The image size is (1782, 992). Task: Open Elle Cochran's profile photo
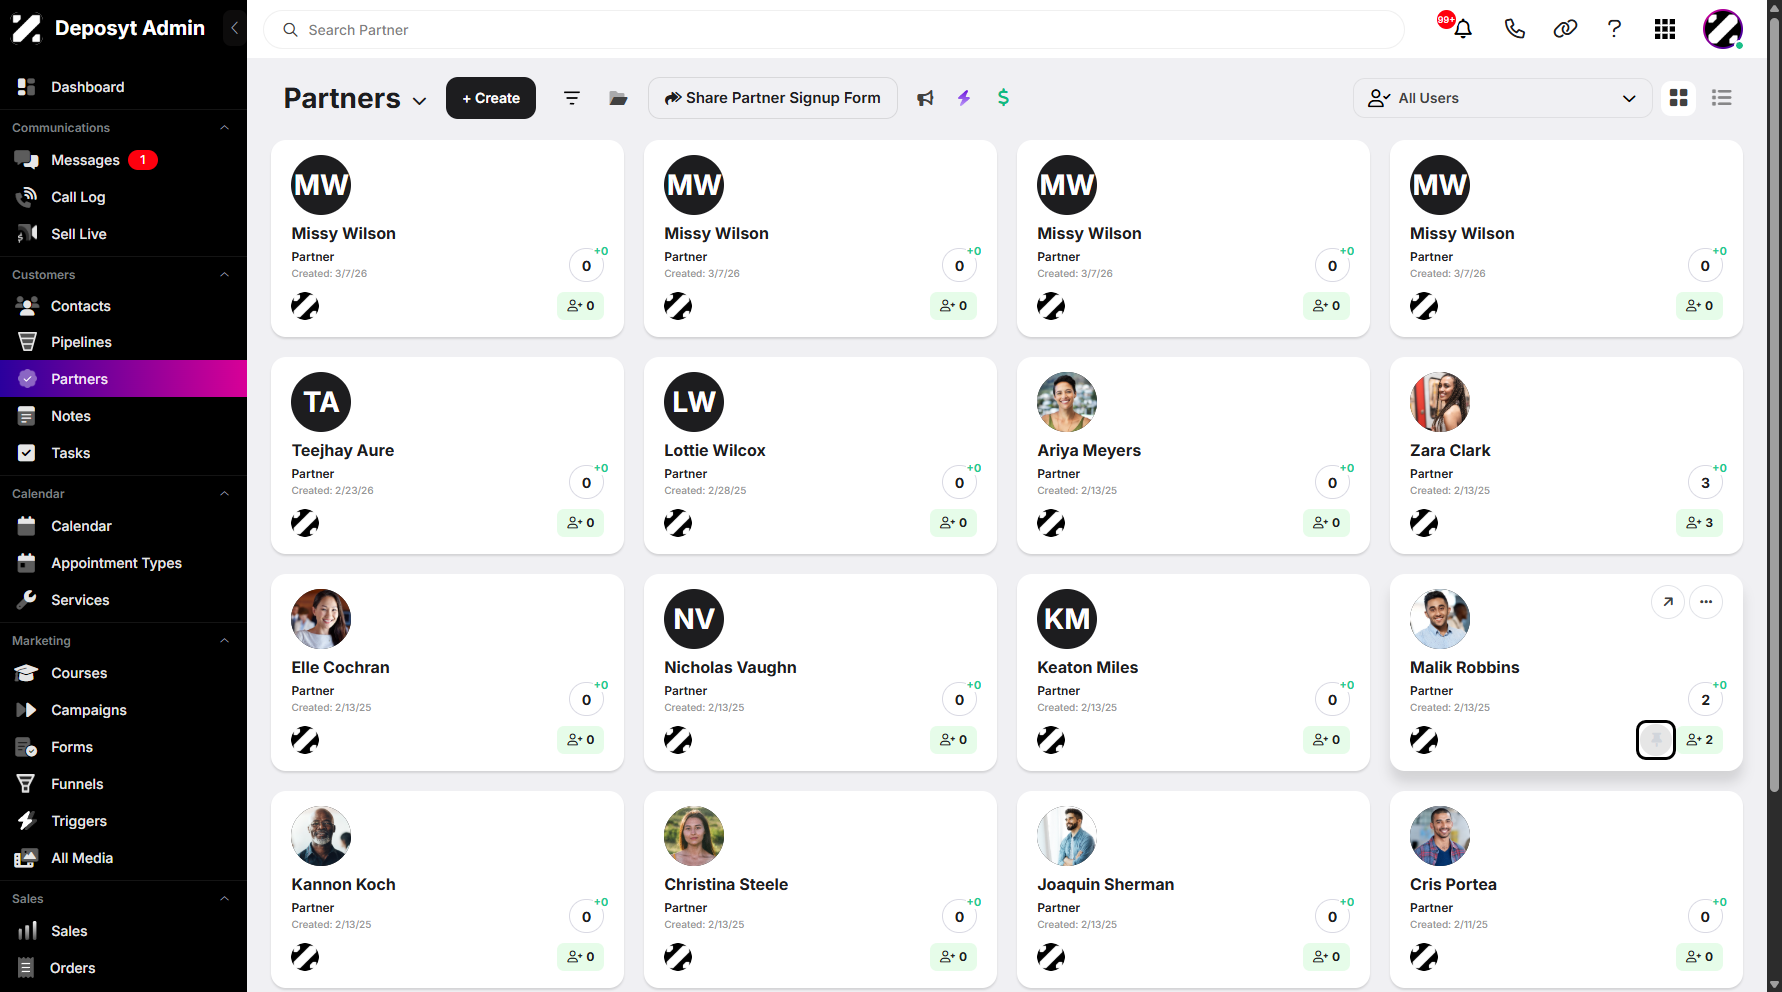(x=321, y=619)
